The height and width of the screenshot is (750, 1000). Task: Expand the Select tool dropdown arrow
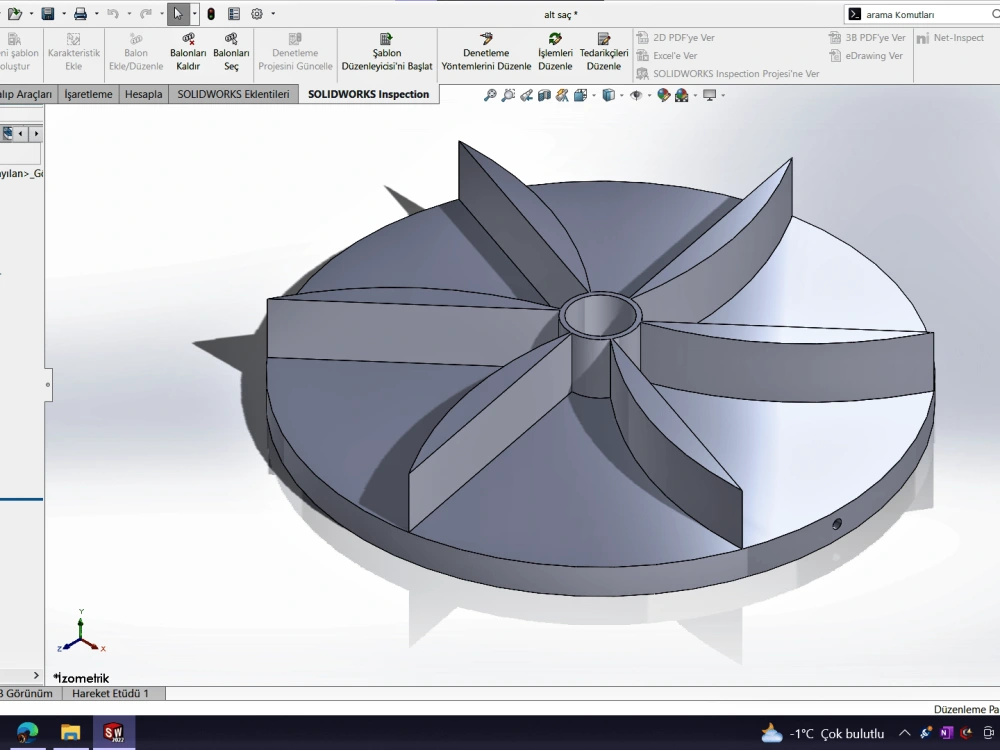[x=195, y=13]
